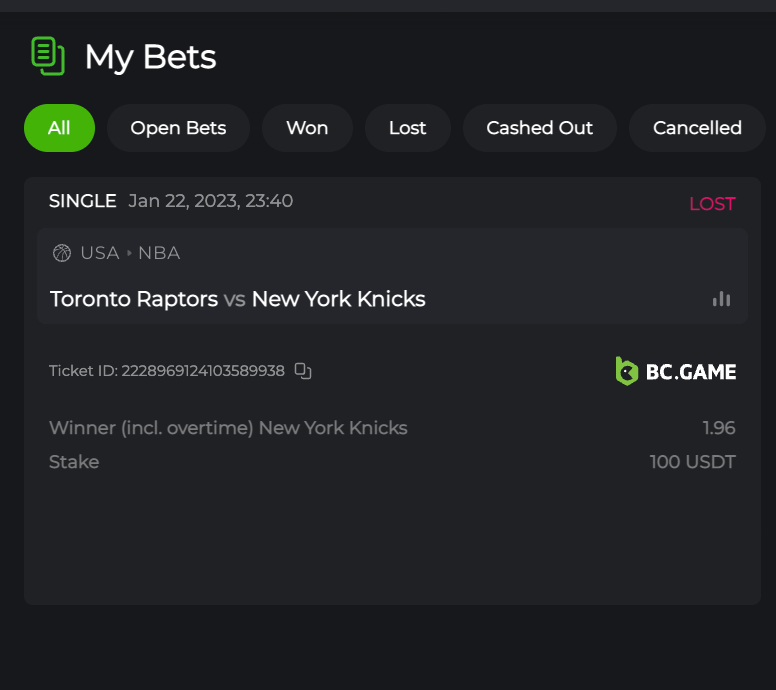Click the 100 USDT stake amount
The height and width of the screenshot is (690, 776).
tap(692, 462)
